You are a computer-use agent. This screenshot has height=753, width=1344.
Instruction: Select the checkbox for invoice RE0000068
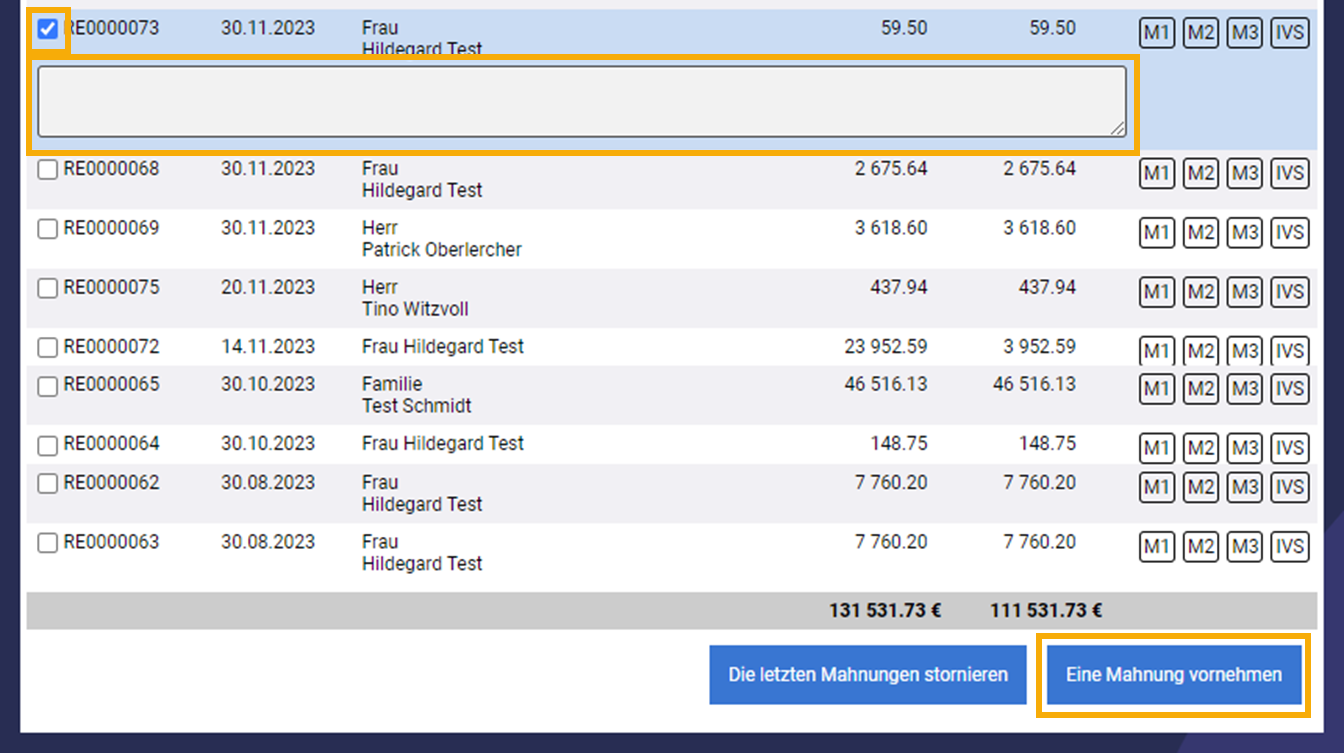47,170
